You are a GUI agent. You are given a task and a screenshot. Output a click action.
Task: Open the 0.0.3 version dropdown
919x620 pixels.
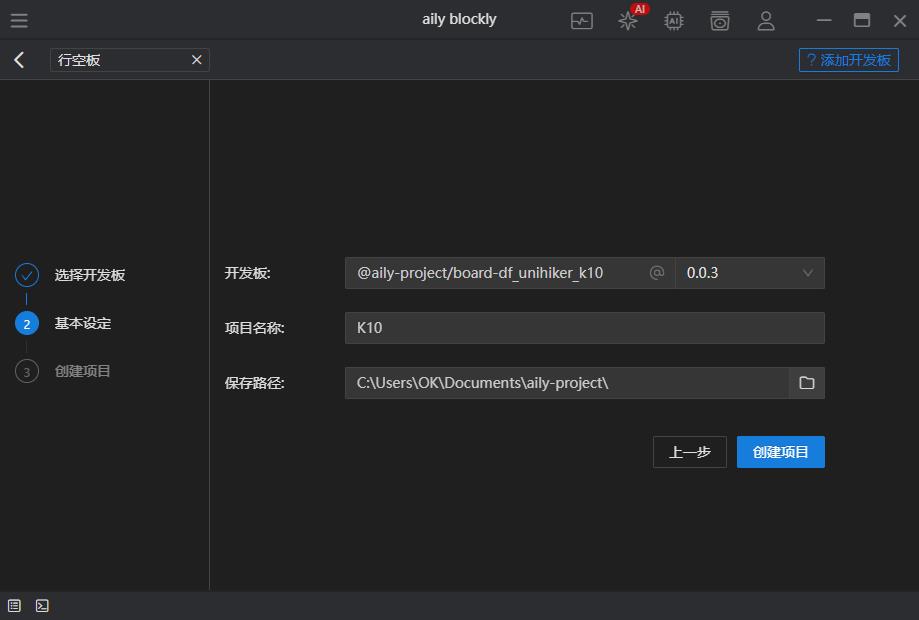click(750, 273)
